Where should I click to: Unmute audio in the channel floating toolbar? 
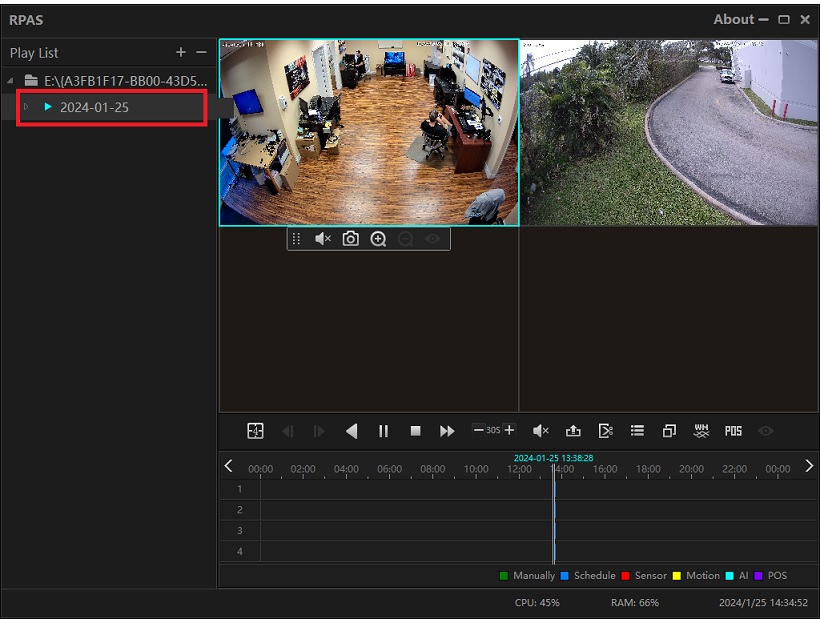tap(323, 239)
